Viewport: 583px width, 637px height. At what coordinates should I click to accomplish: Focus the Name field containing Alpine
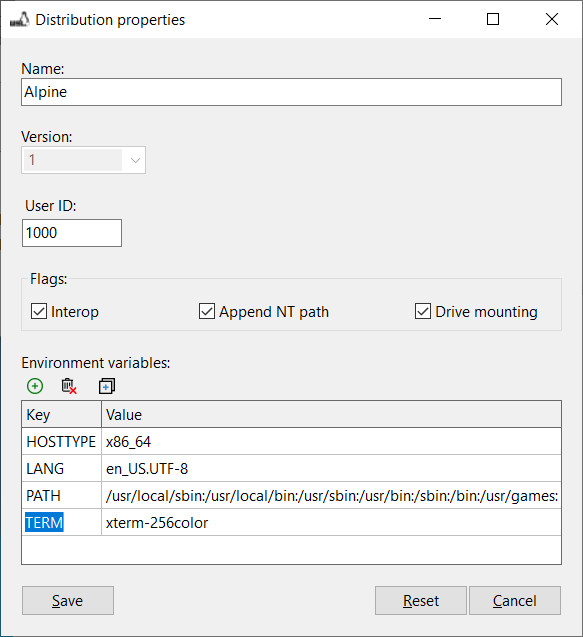coord(291,92)
